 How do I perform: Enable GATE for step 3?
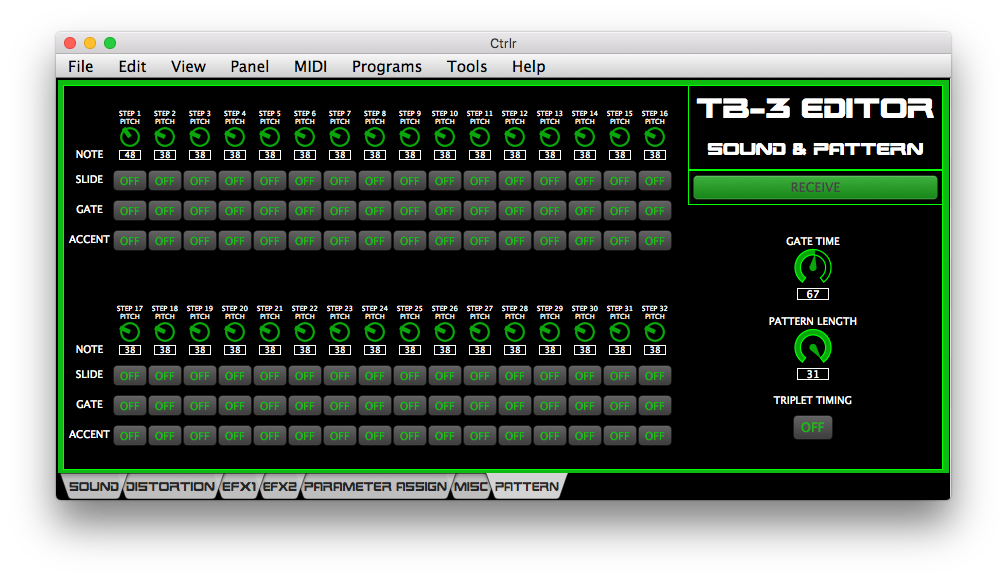click(x=199, y=211)
